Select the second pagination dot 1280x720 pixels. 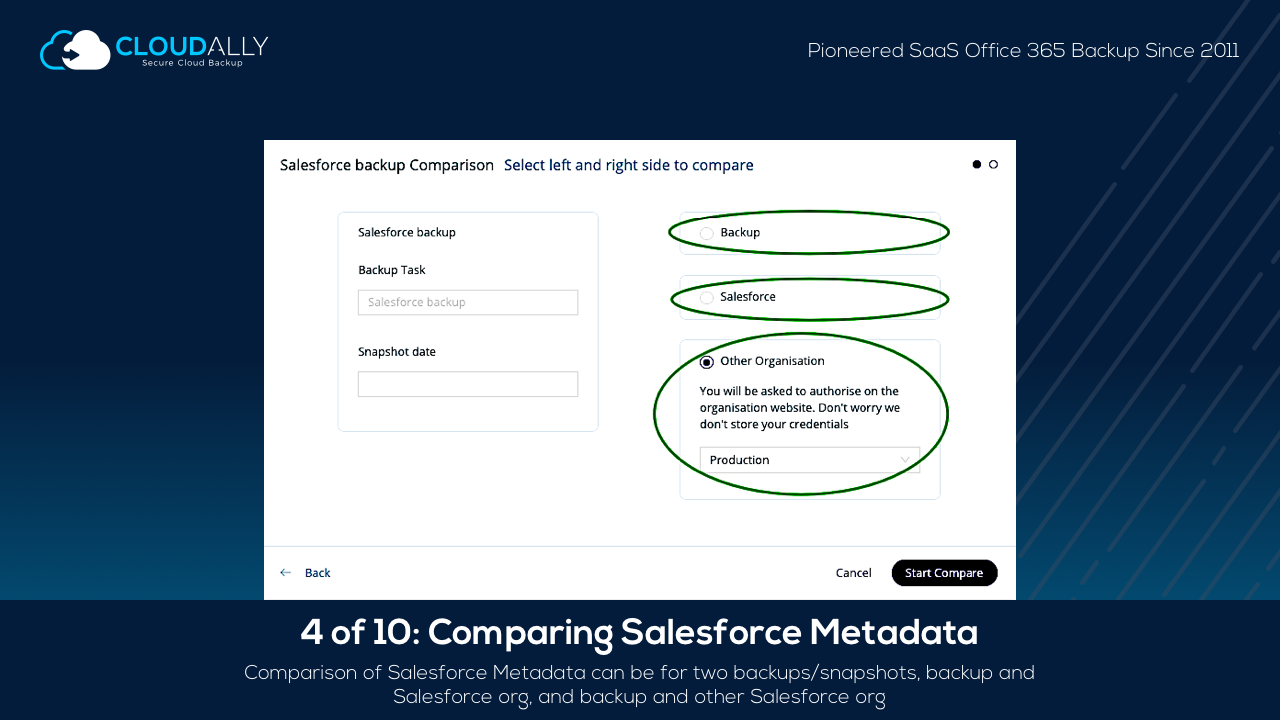tap(993, 163)
